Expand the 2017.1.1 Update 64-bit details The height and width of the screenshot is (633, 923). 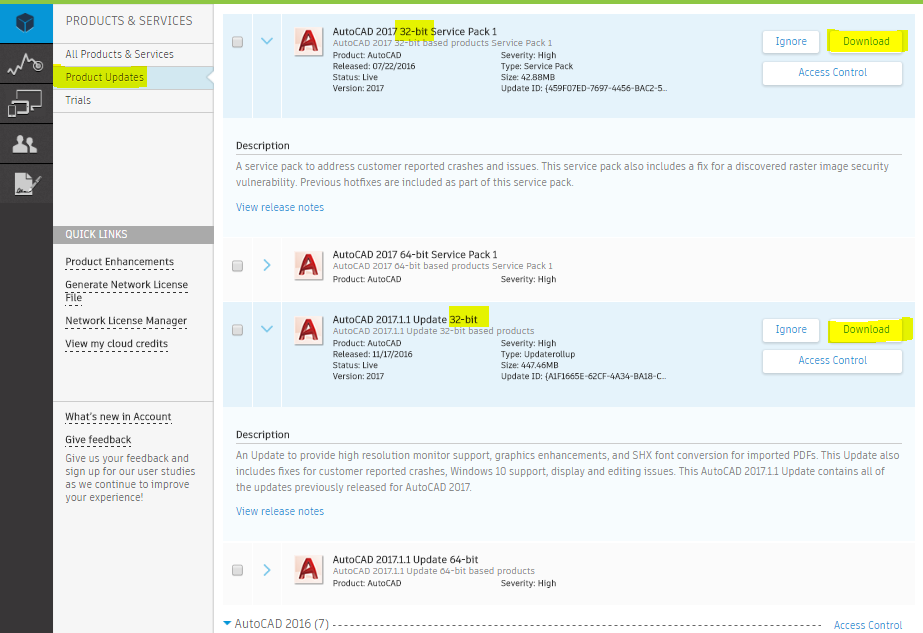[267, 570]
